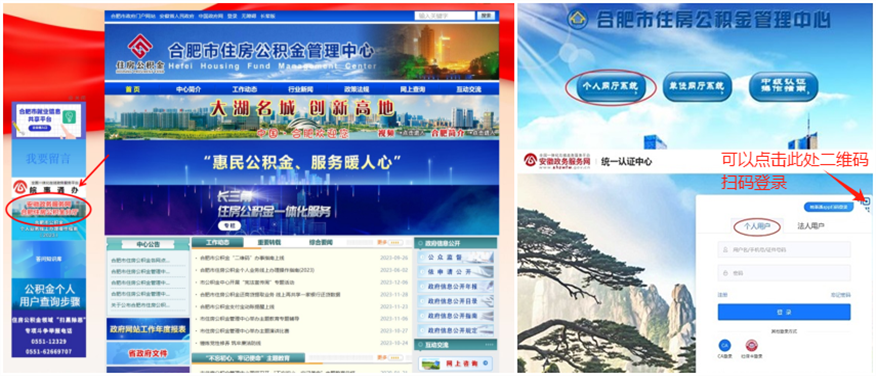Click the house emblem beside the right-panel title
Image resolution: width=876 pixels, height=376 pixels.
[x=579, y=19]
